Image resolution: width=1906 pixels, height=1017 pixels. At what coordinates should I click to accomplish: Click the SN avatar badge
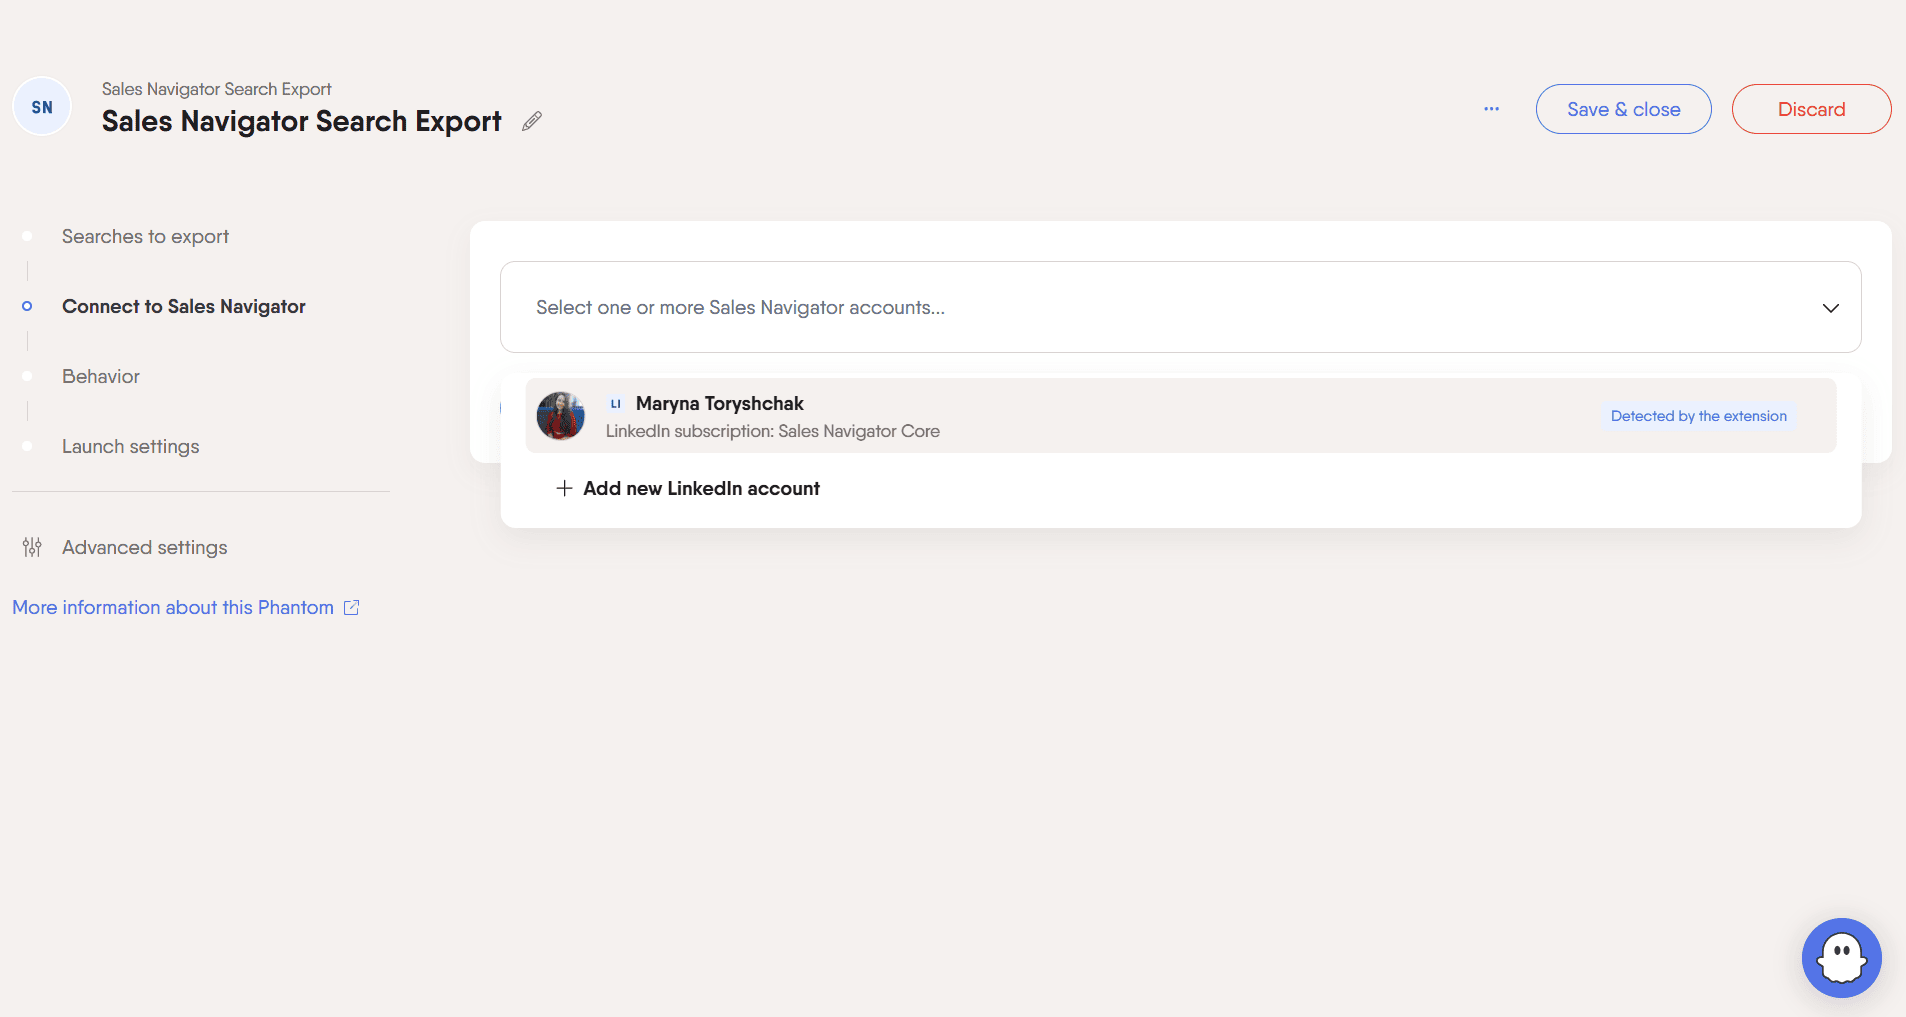point(42,107)
